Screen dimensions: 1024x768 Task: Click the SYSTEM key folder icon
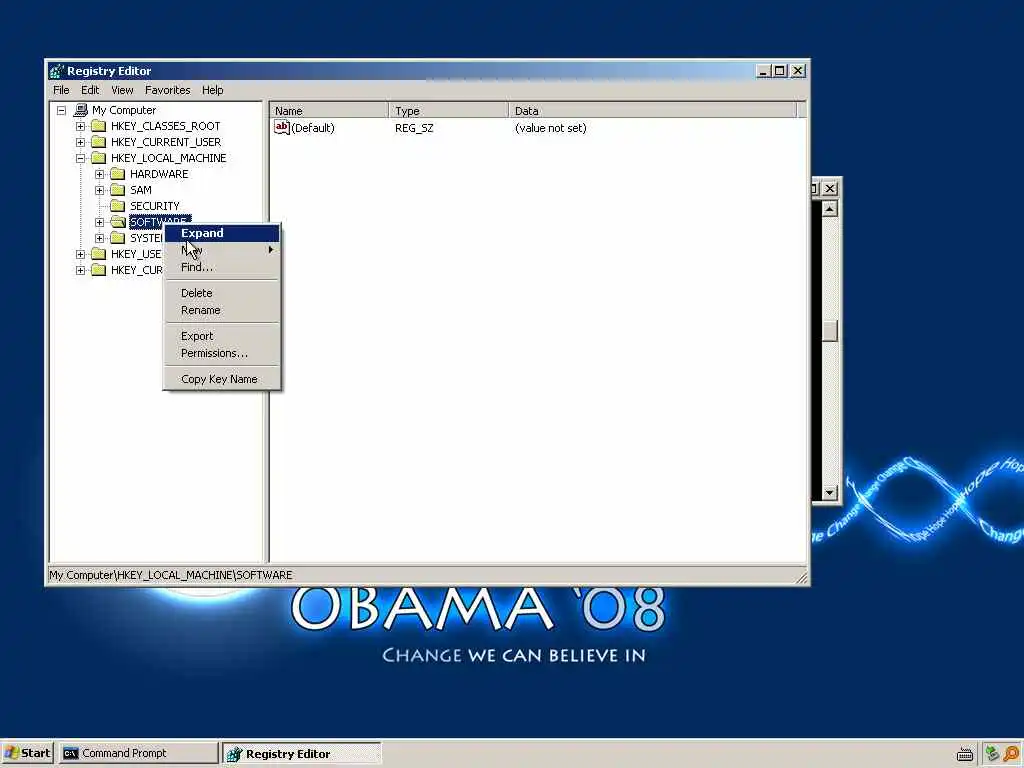pyautogui.click(x=118, y=238)
